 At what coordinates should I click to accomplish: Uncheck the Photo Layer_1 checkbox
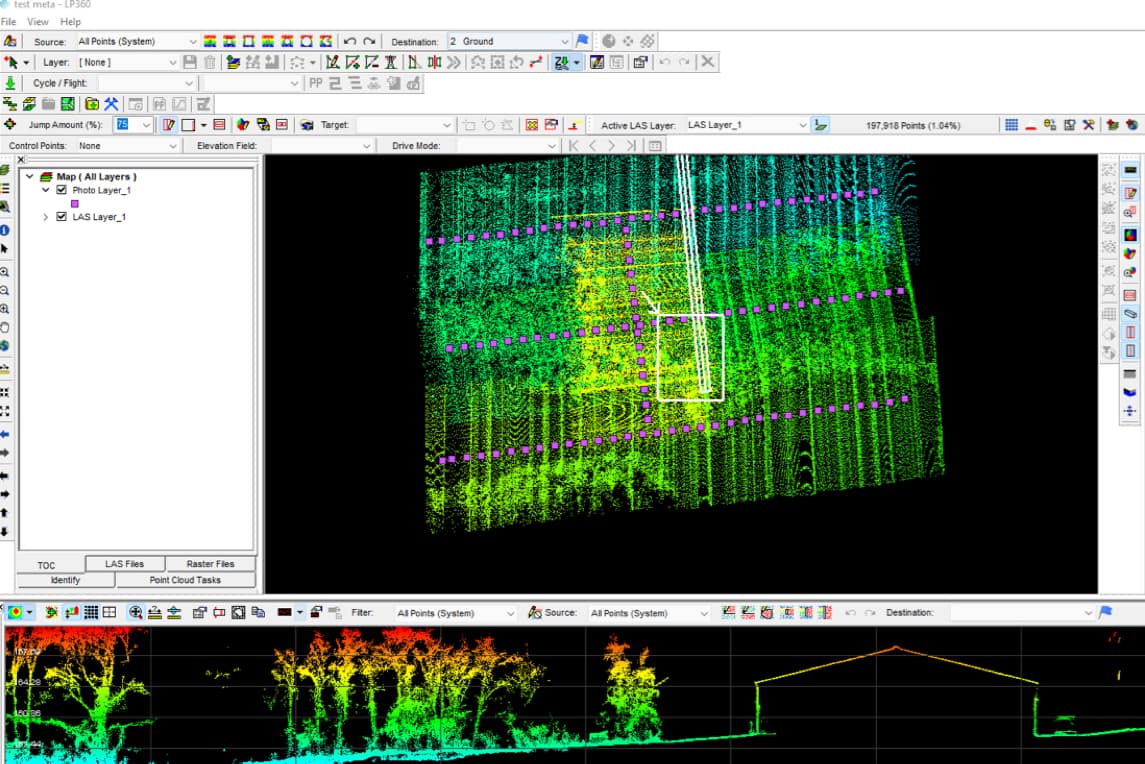(x=62, y=190)
